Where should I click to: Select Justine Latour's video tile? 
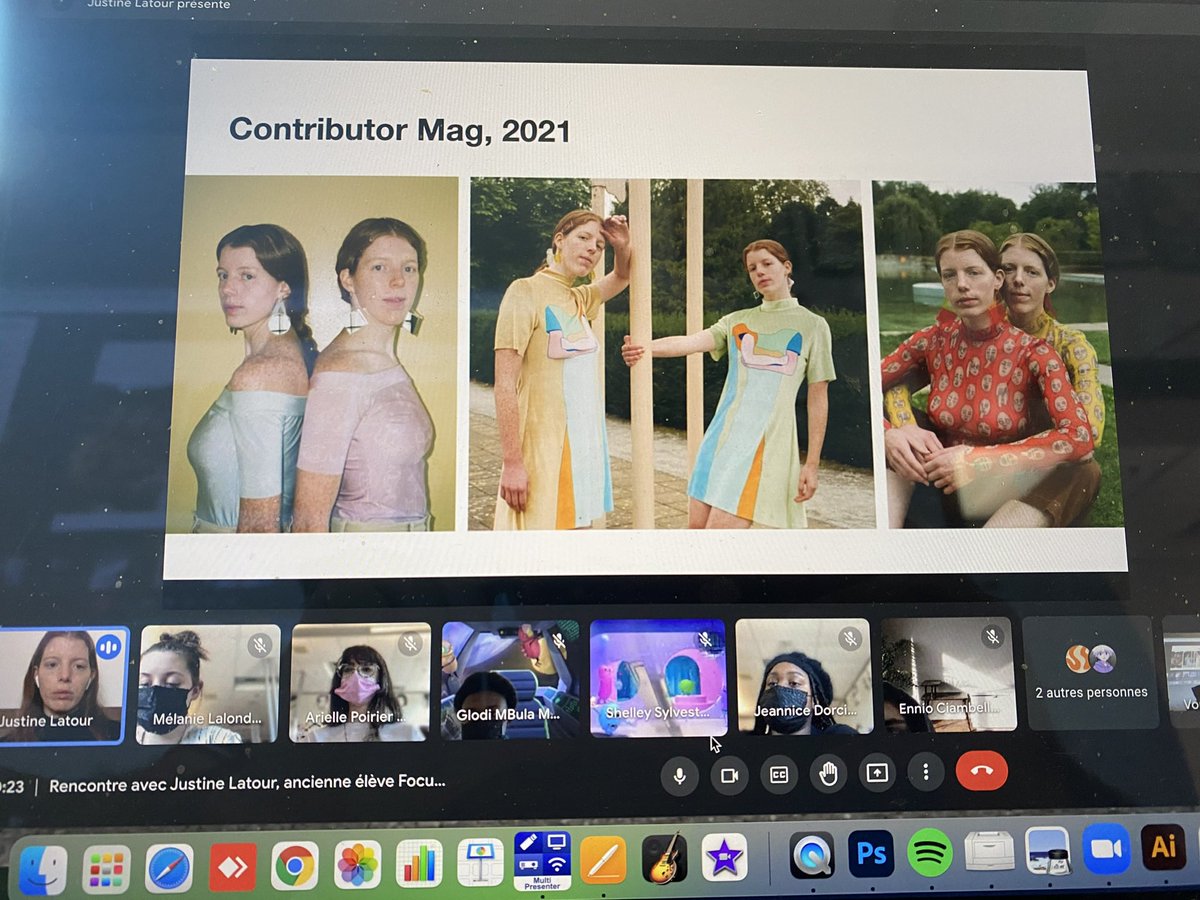[63, 685]
